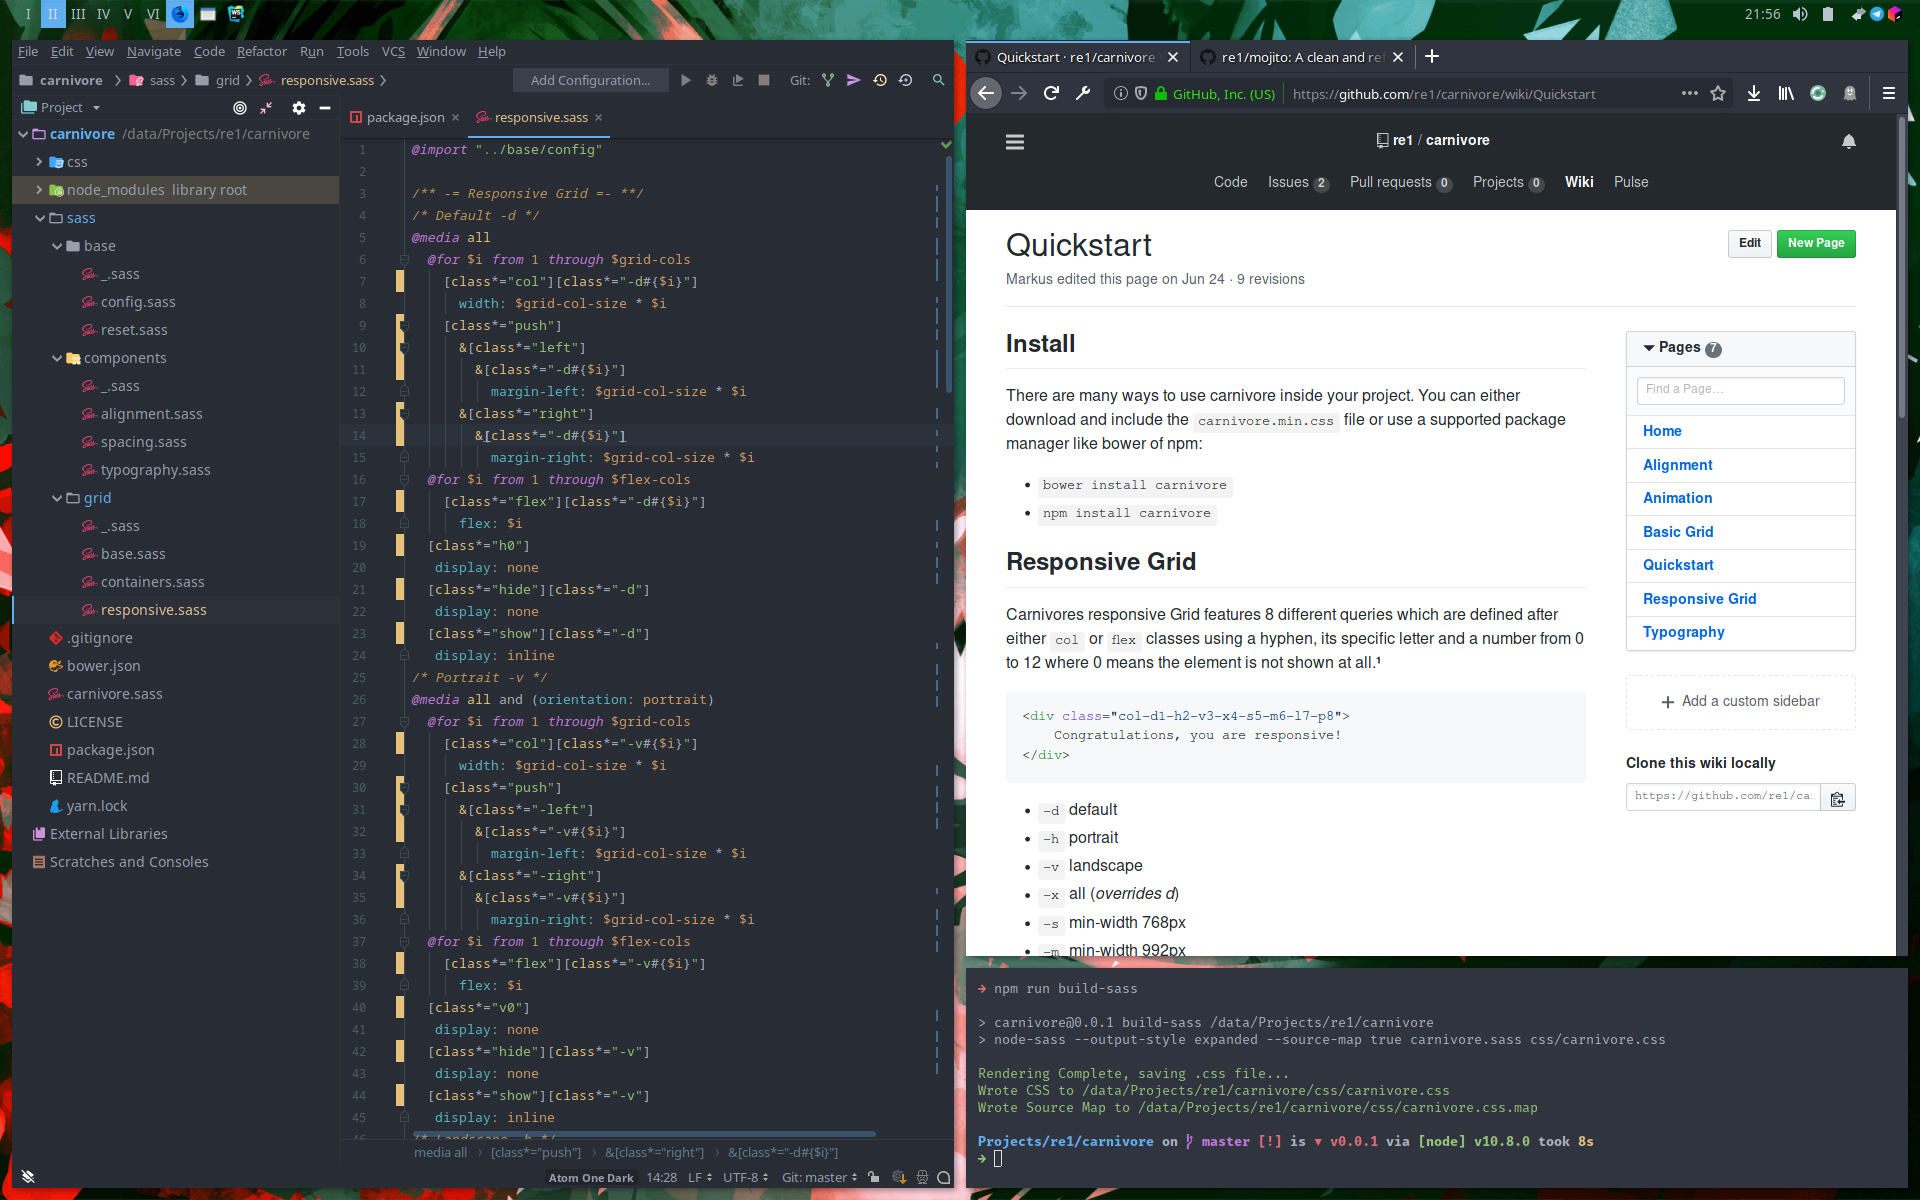Viewport: 1920px width, 1200px height.
Task: Click the collapse-all icon in the Project panel header
Action: tap(266, 108)
